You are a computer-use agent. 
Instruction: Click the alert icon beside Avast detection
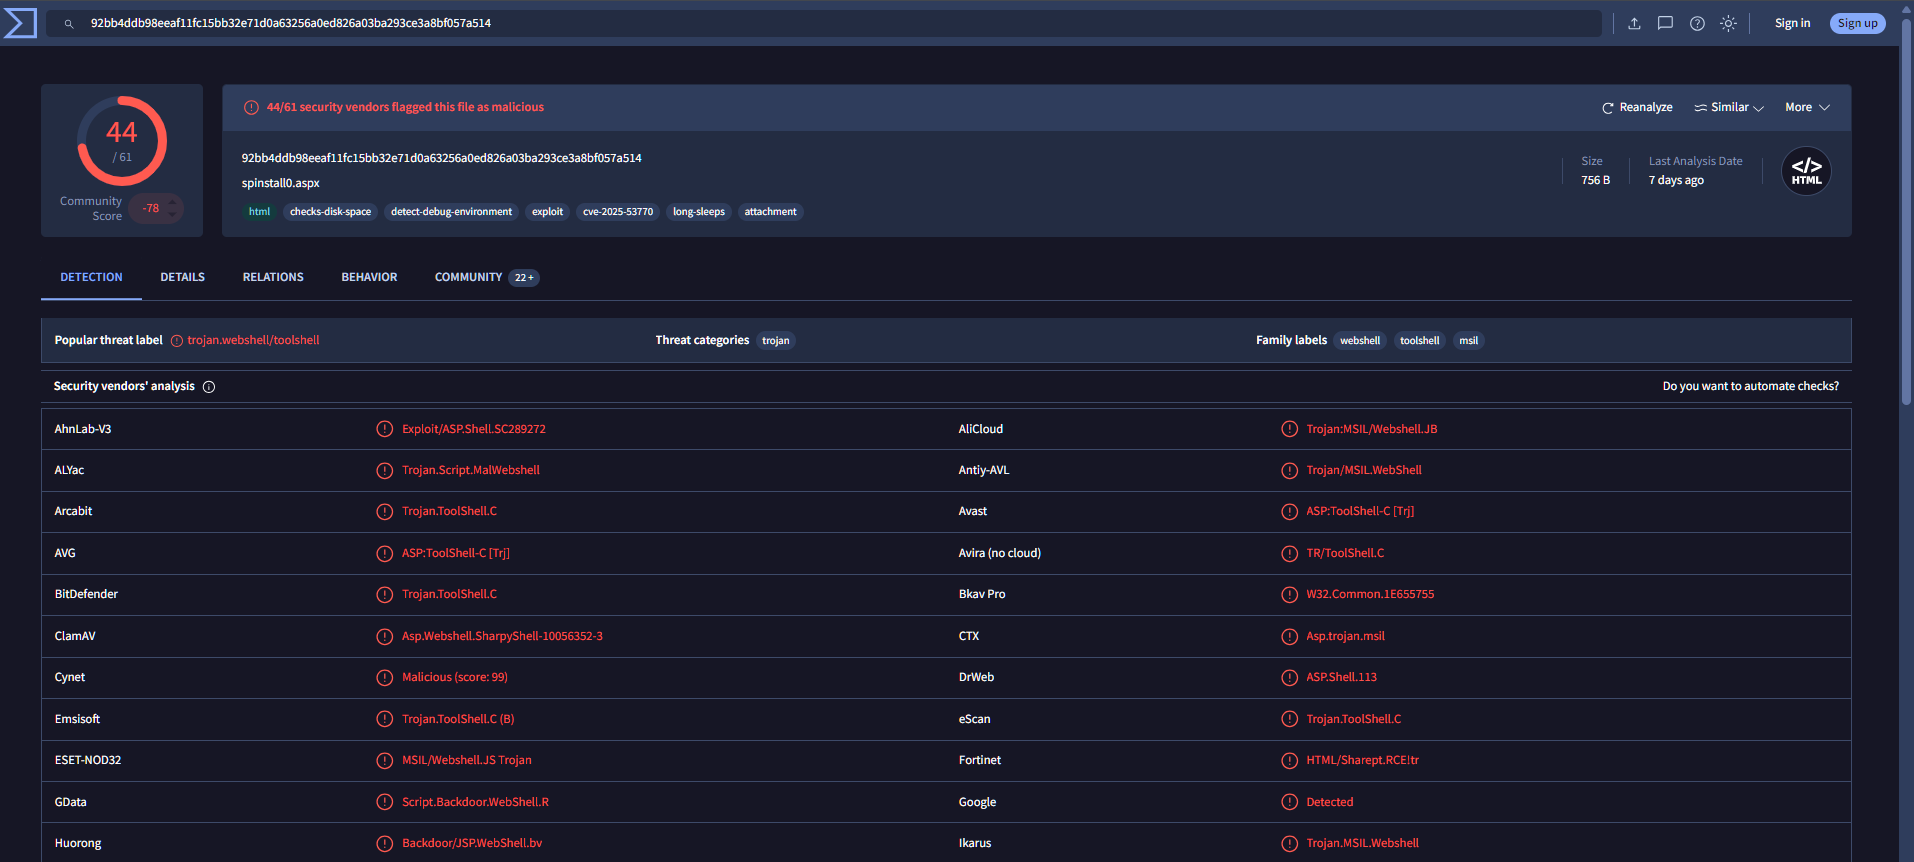1289,511
